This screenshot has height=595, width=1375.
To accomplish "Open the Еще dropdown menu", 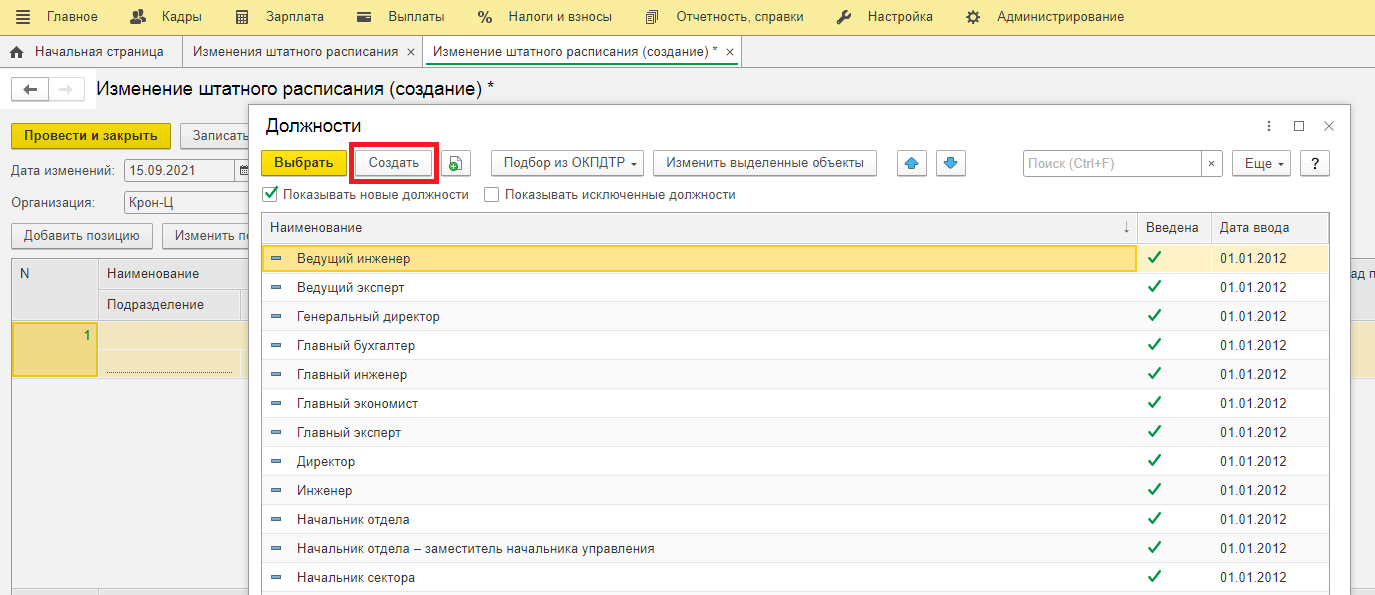I will [x=1261, y=163].
